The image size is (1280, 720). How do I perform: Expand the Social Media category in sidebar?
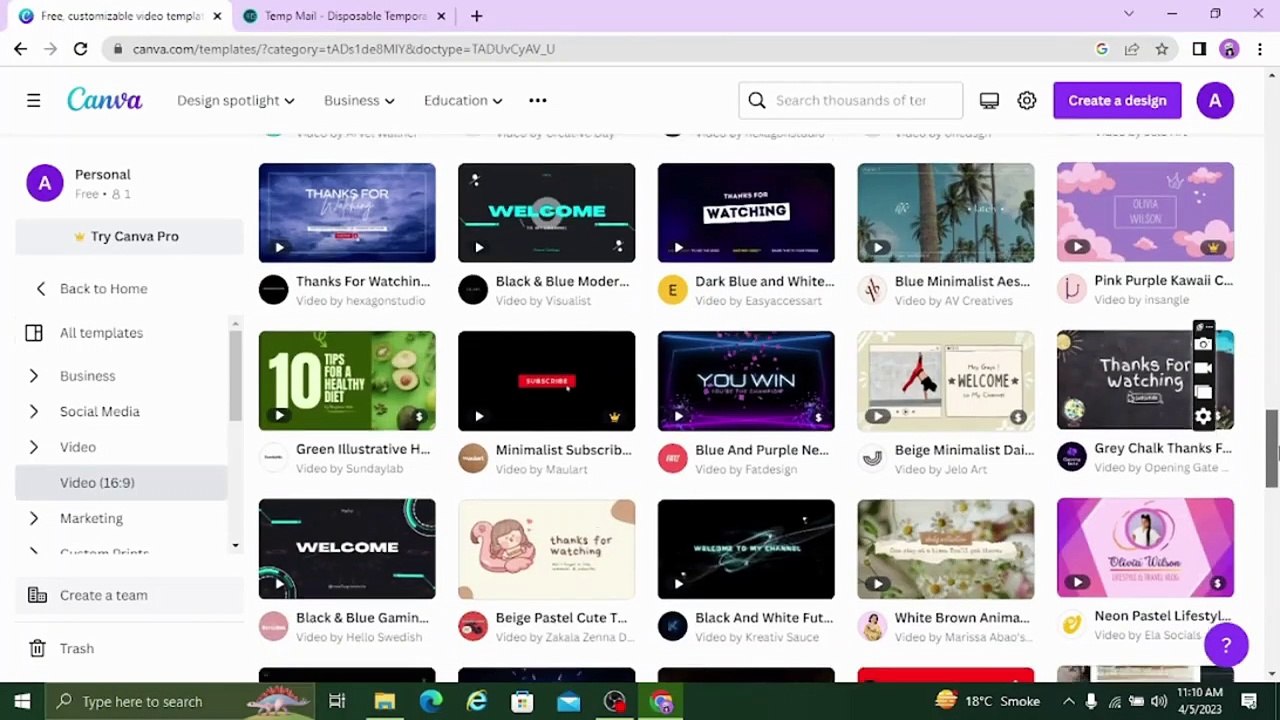pos(34,411)
